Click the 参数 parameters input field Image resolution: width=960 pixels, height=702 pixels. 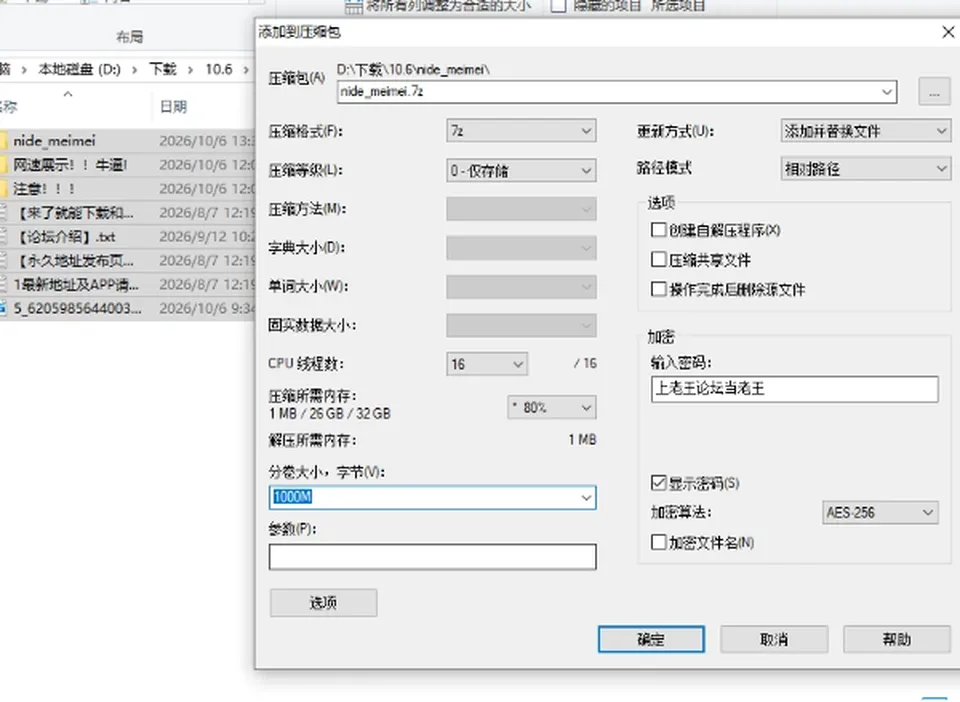(432, 557)
